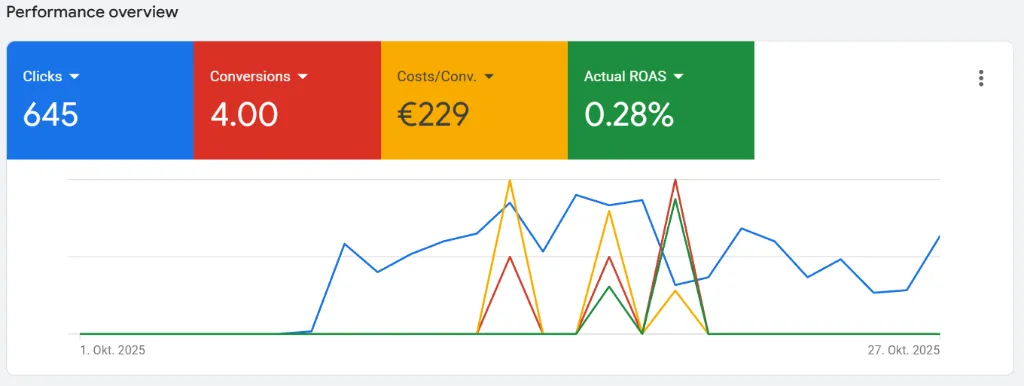
Task: Click the 27. Okt. 2025 axis label
Action: pos(904,351)
